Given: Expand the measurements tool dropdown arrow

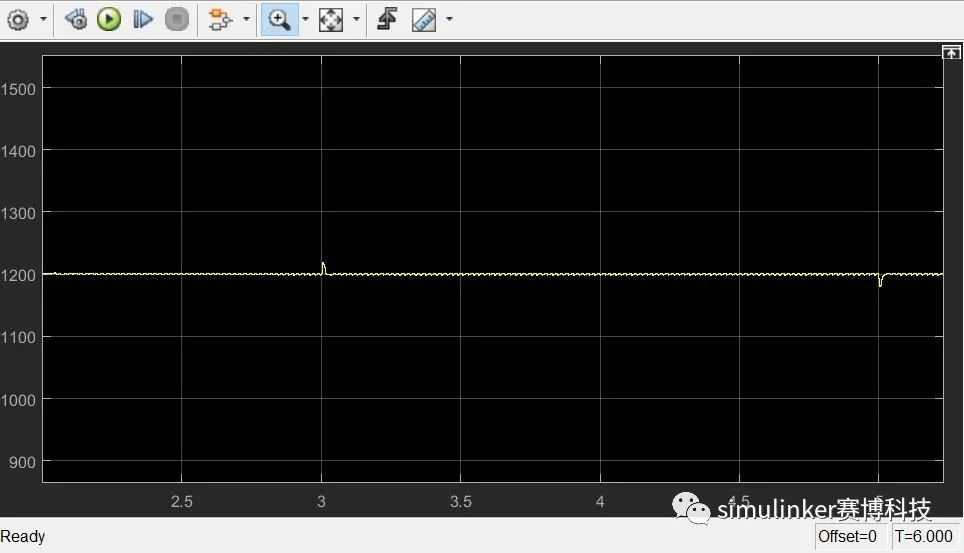Looking at the screenshot, I should [449, 19].
